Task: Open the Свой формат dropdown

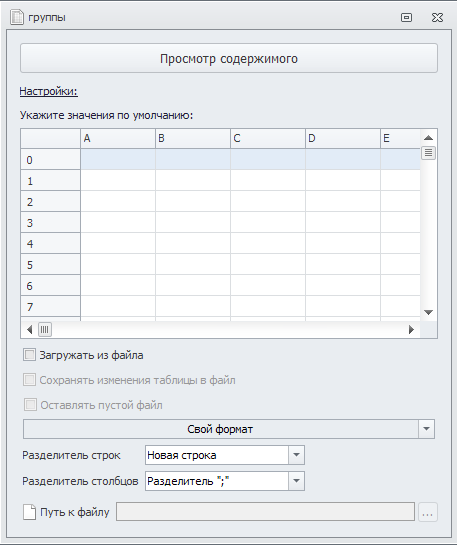Action: tap(229, 429)
